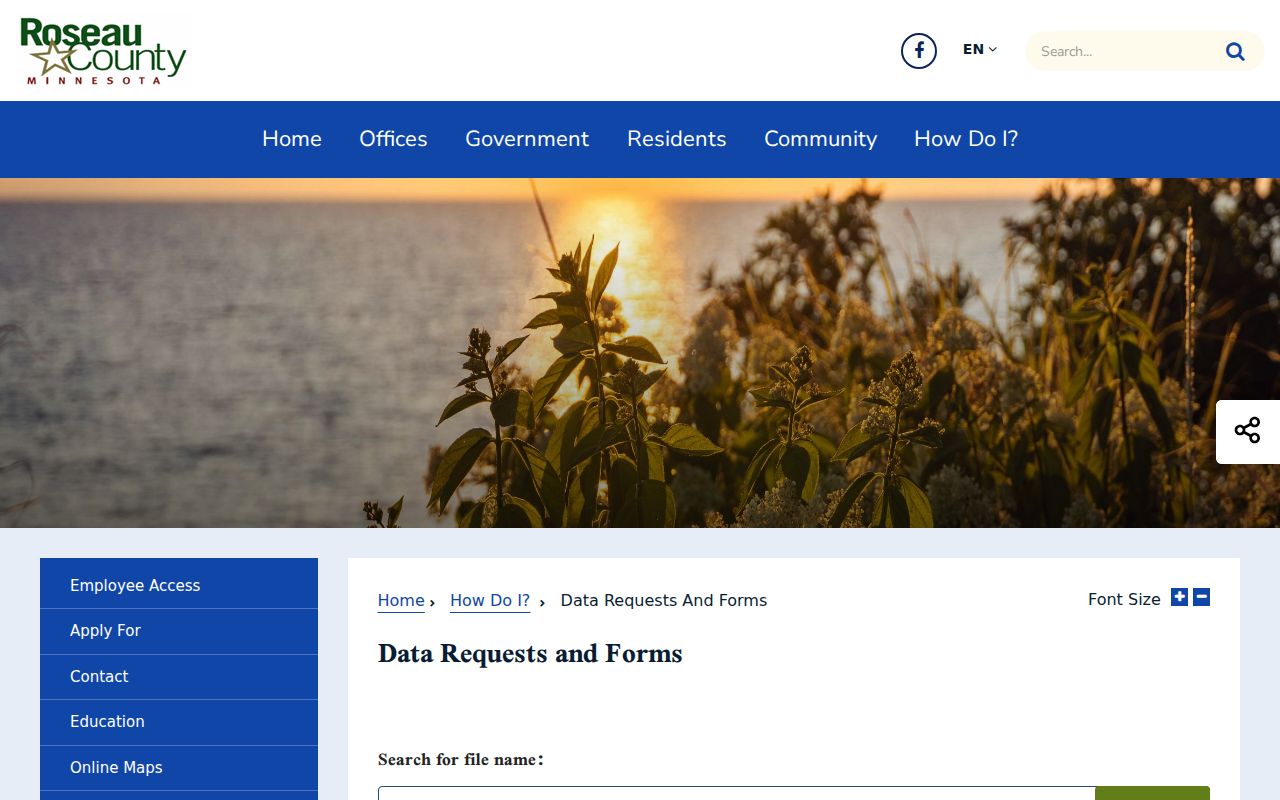
Task: Open the Contact sidebar link
Action: (179, 677)
